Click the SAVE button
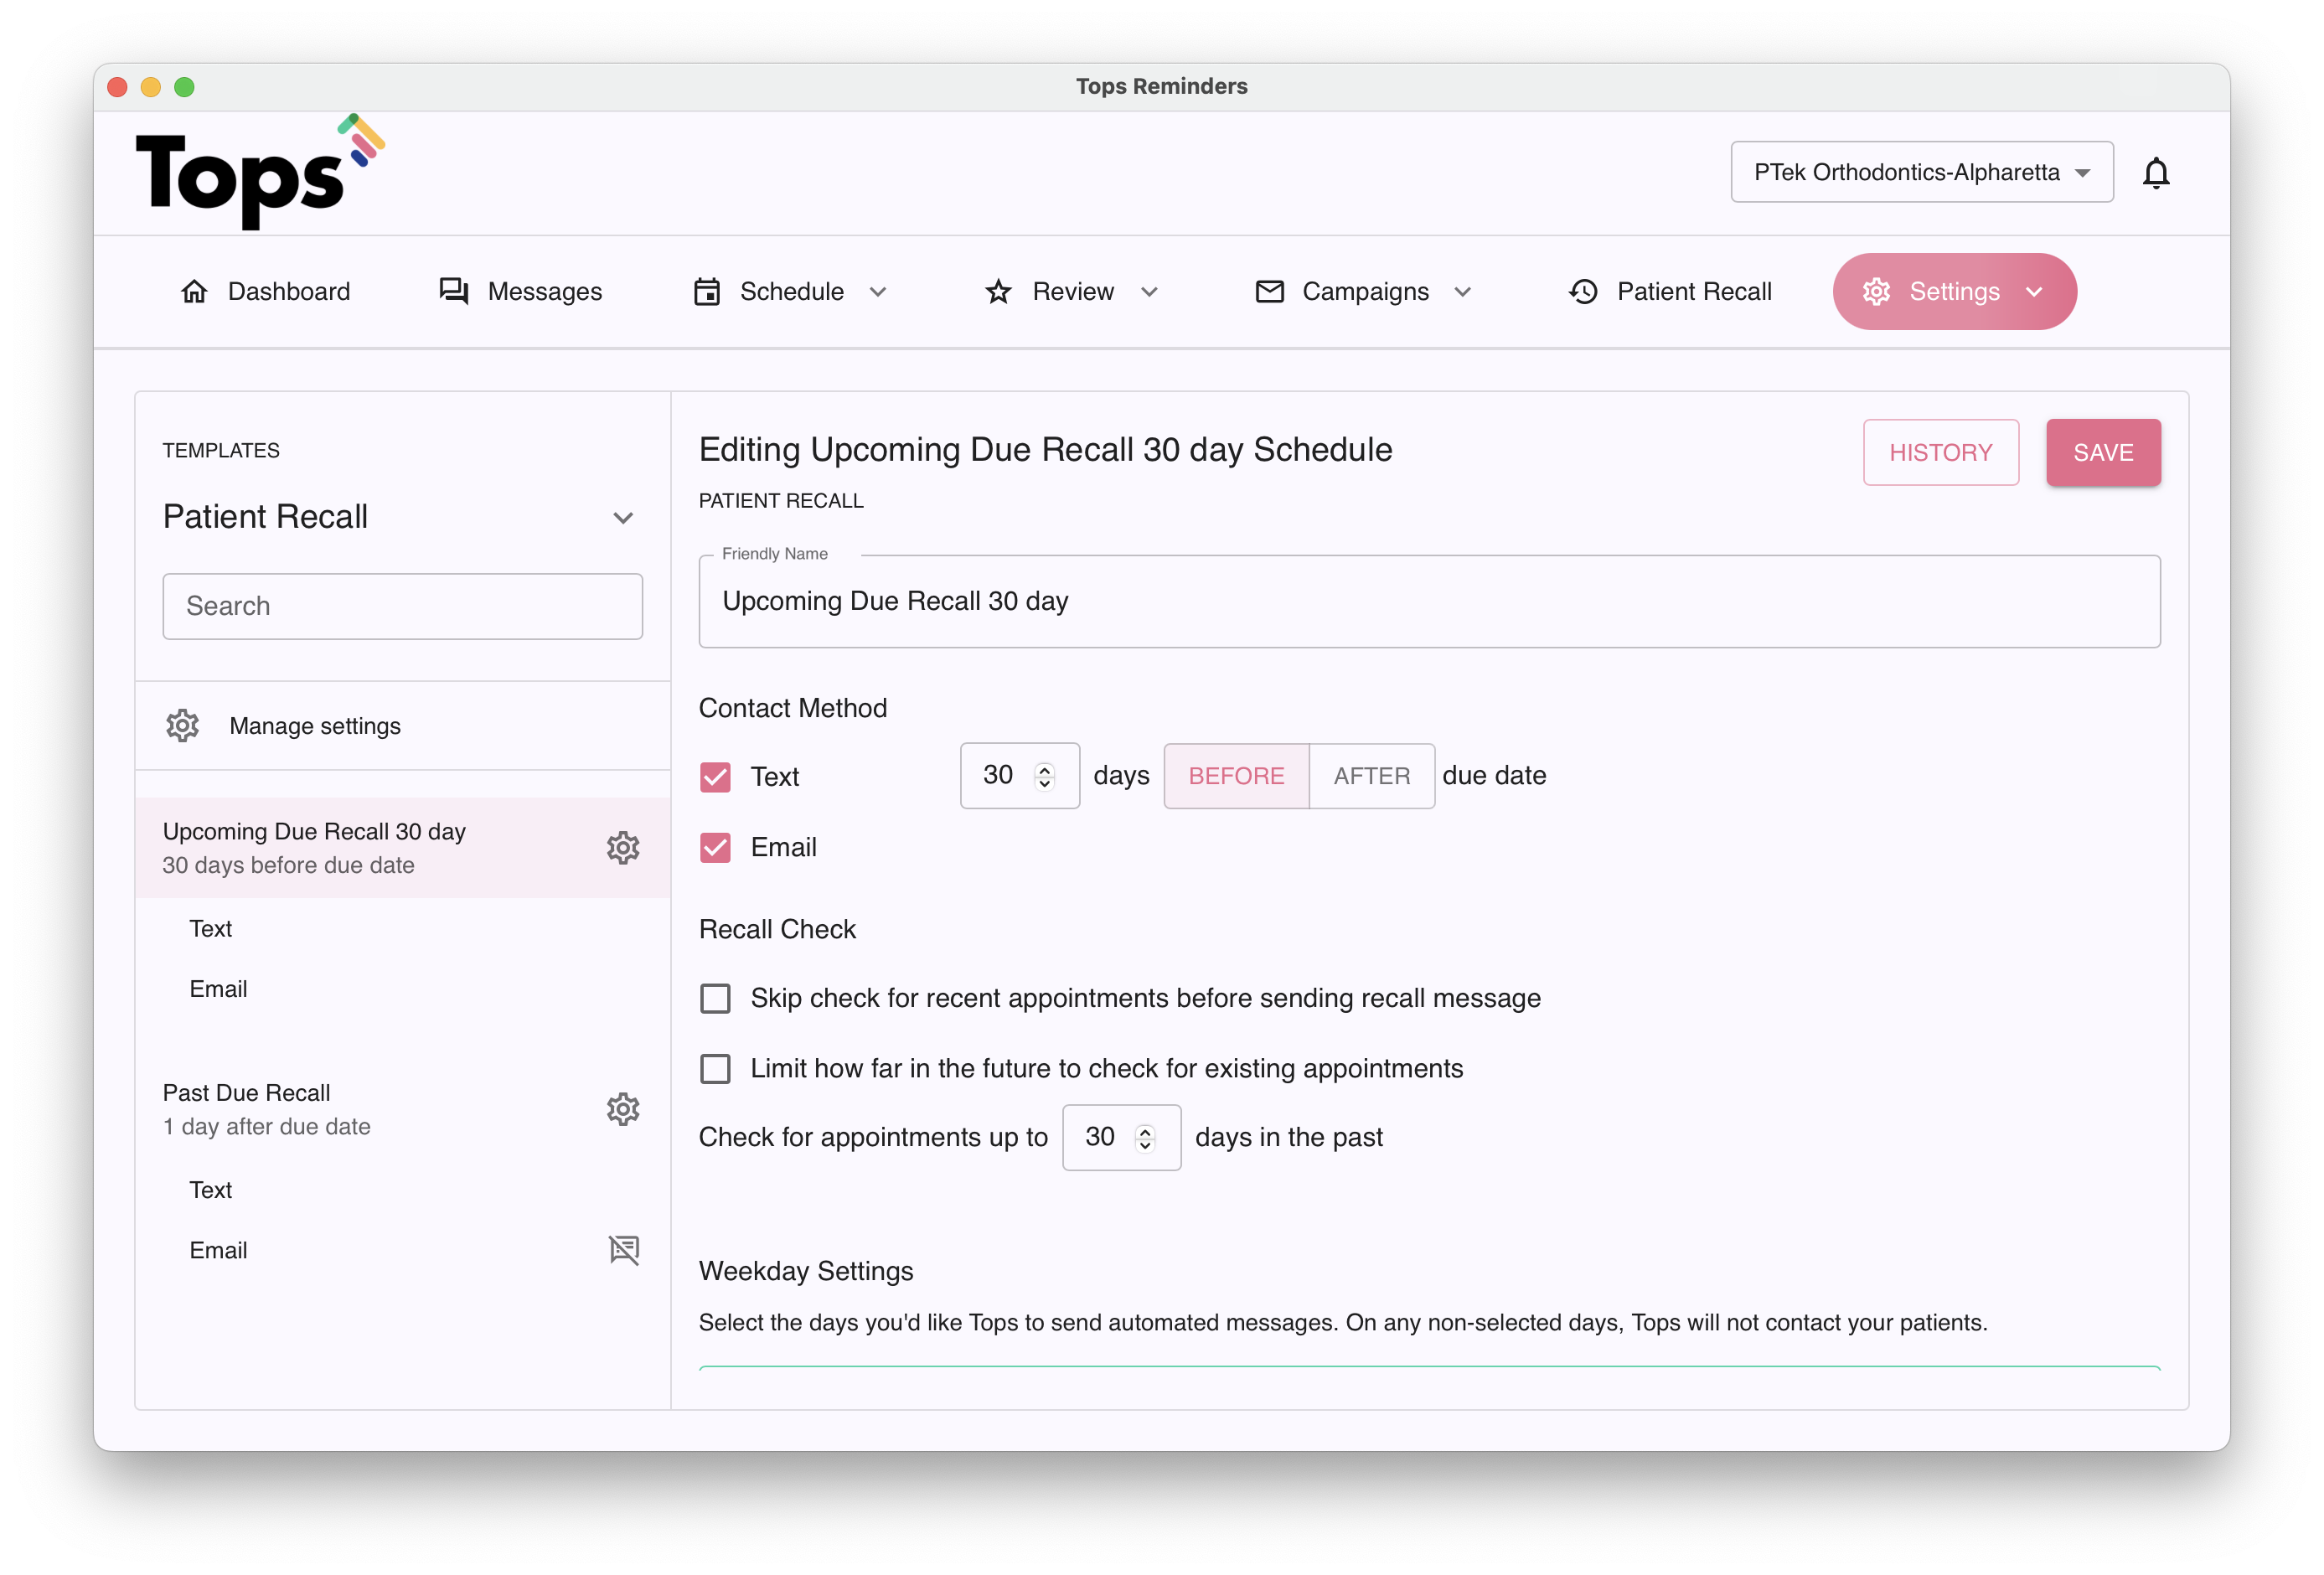Viewport: 2324px width, 1575px height. [x=2102, y=452]
